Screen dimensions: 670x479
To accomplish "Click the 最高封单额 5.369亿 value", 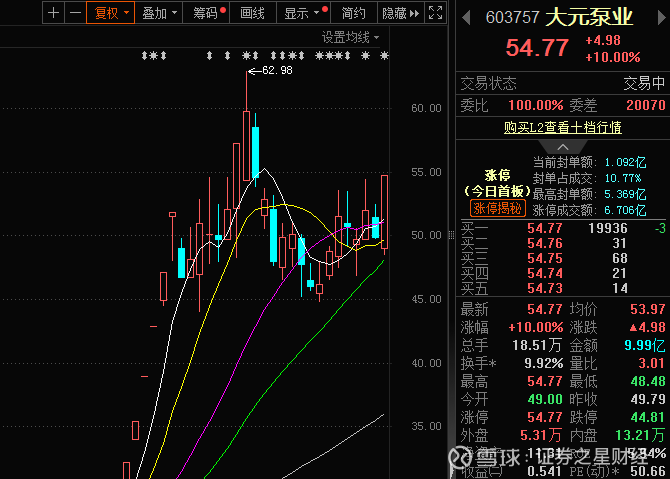I will 625,194.
